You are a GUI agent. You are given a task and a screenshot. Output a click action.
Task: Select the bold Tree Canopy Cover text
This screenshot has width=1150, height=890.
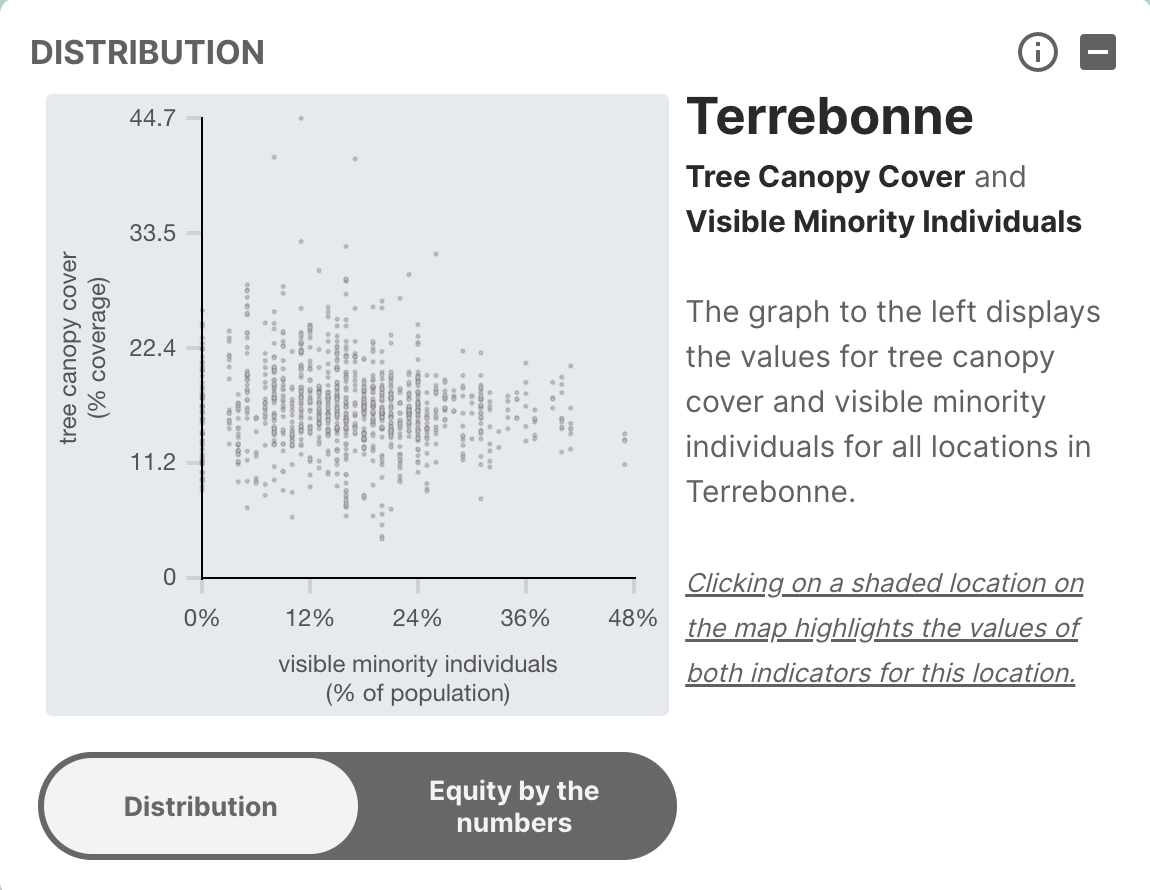(825, 177)
